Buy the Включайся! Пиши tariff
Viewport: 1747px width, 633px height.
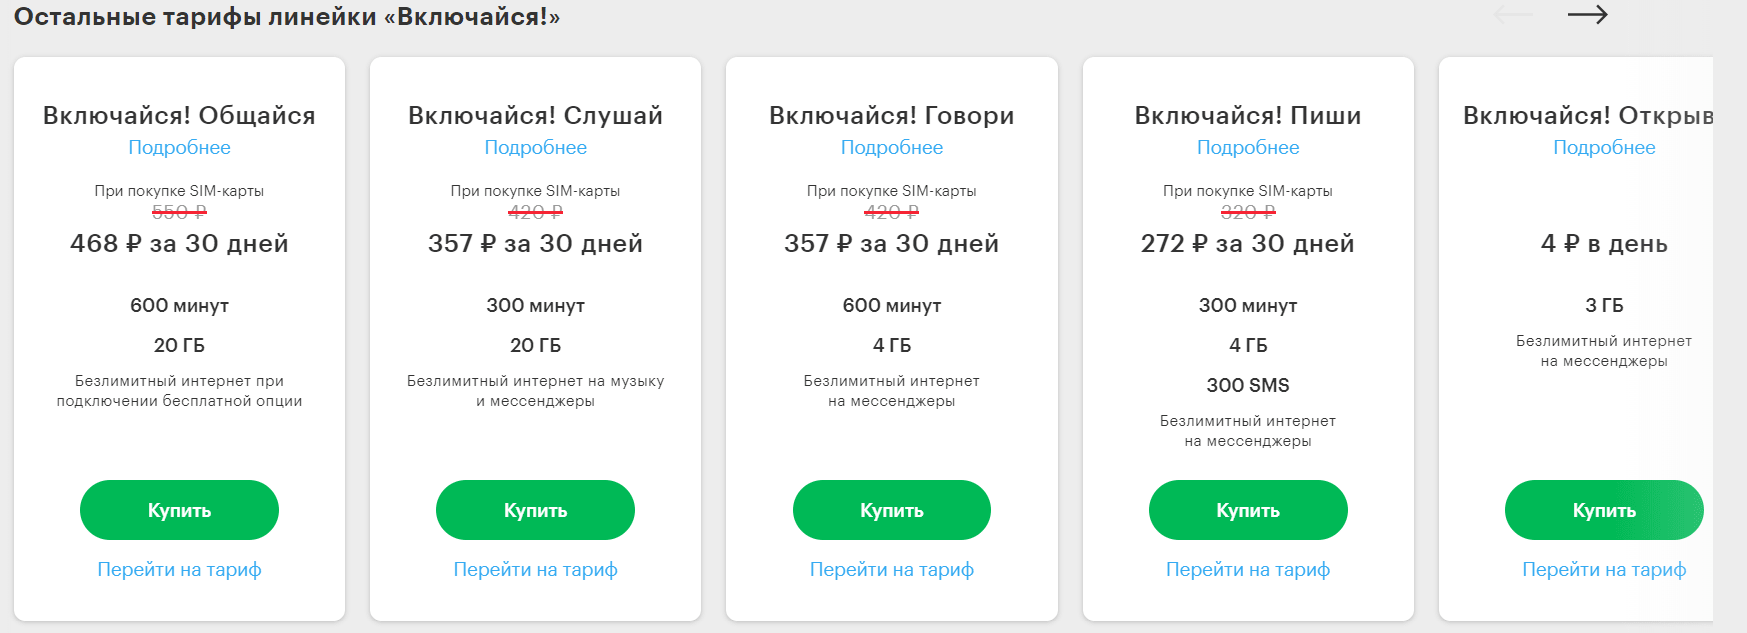tap(1248, 510)
